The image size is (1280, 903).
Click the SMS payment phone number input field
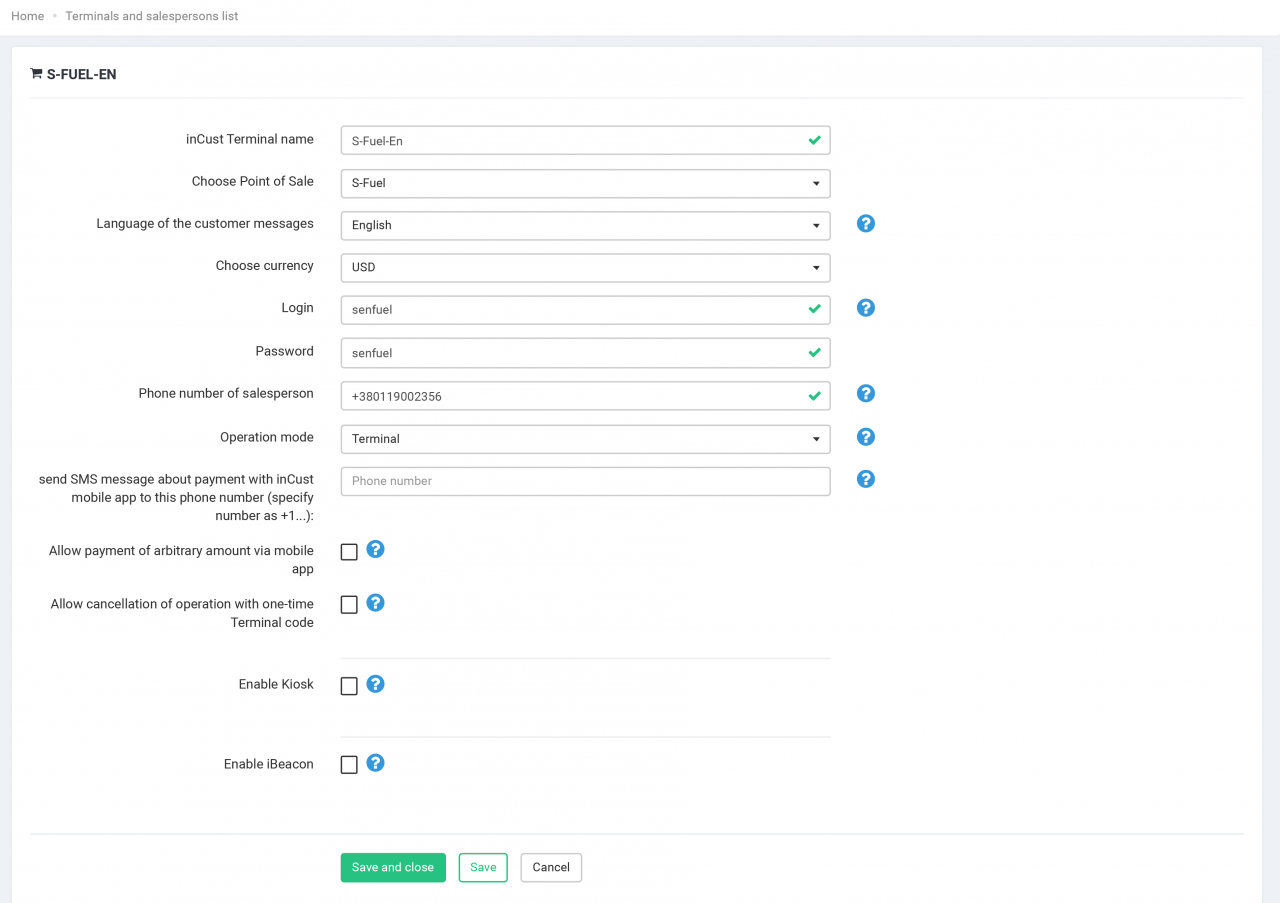coord(585,481)
